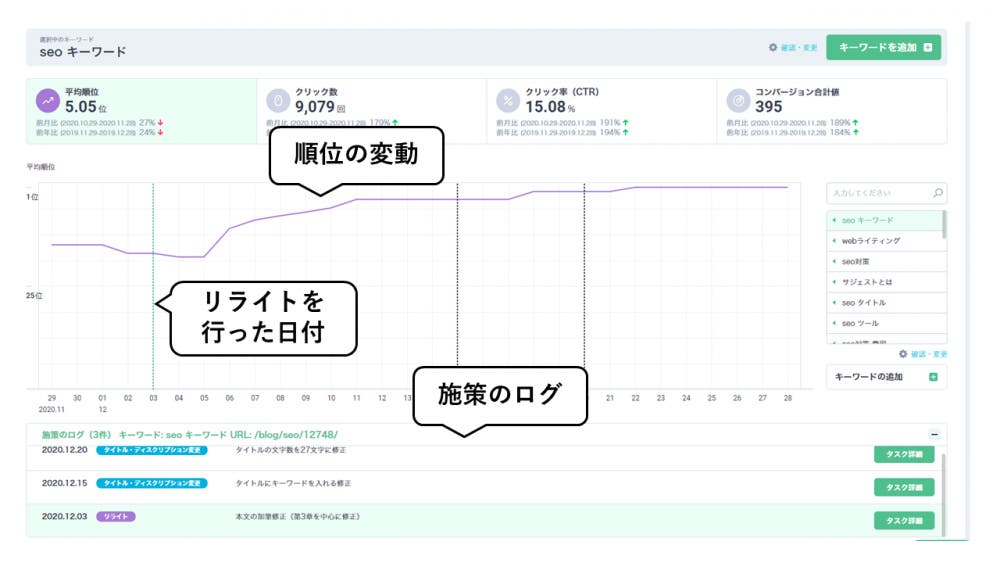Click gear icon below the keyword list

point(903,354)
